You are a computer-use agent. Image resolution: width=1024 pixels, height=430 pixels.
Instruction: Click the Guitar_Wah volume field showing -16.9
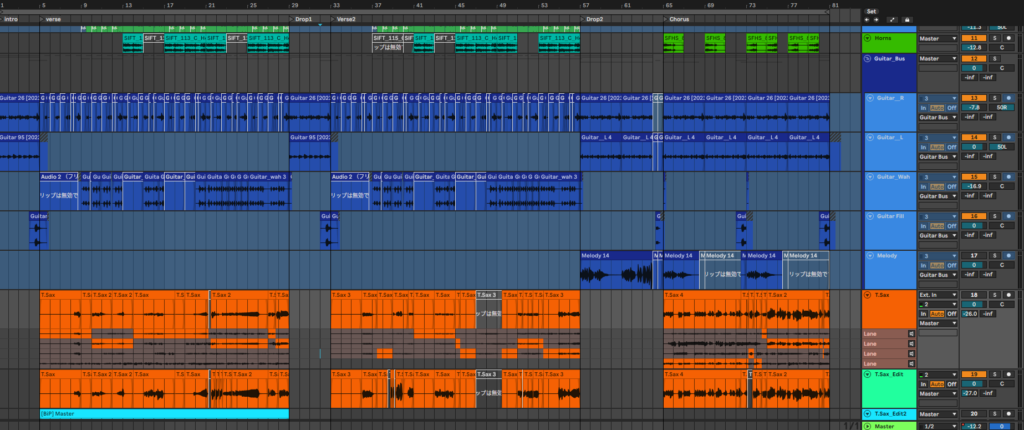pos(974,186)
